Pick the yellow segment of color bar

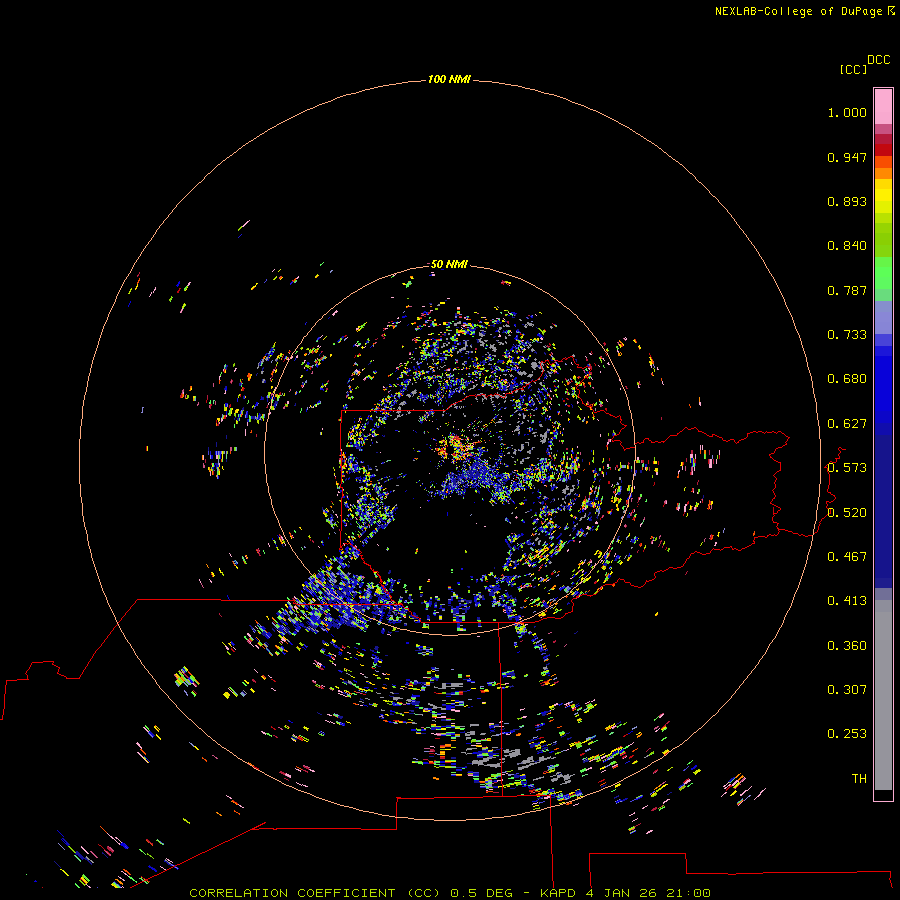click(x=883, y=196)
